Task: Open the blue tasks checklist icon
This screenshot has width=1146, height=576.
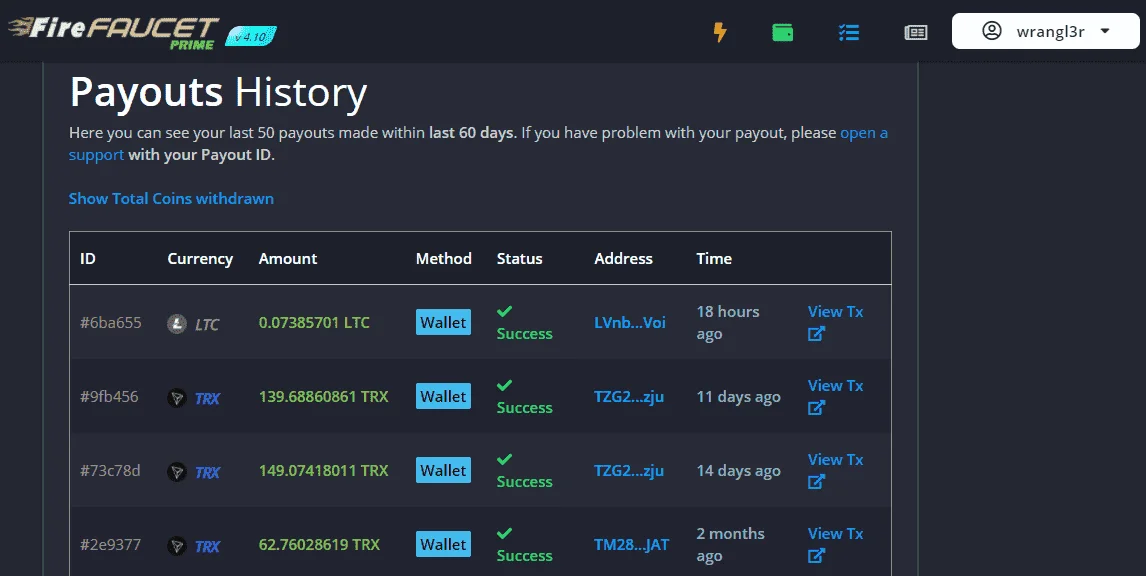Action: tap(849, 32)
